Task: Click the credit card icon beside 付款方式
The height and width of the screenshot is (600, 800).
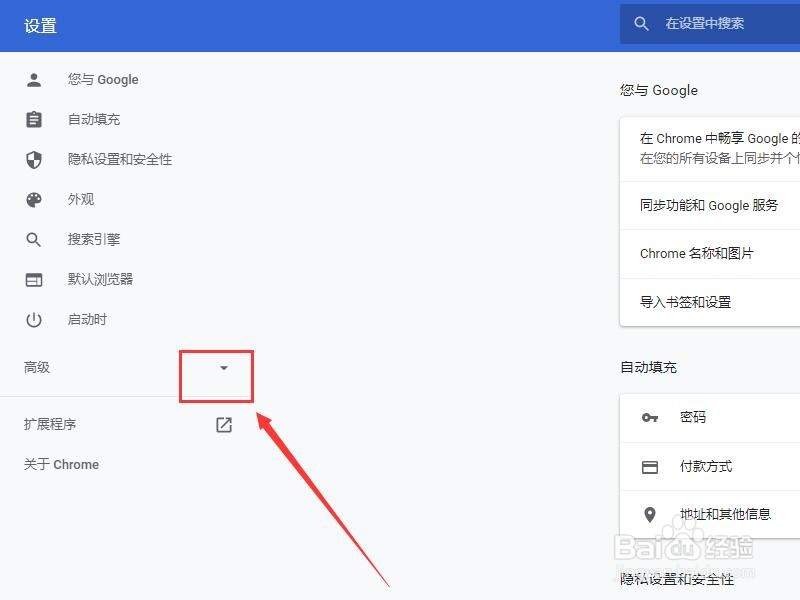Action: pyautogui.click(x=649, y=467)
